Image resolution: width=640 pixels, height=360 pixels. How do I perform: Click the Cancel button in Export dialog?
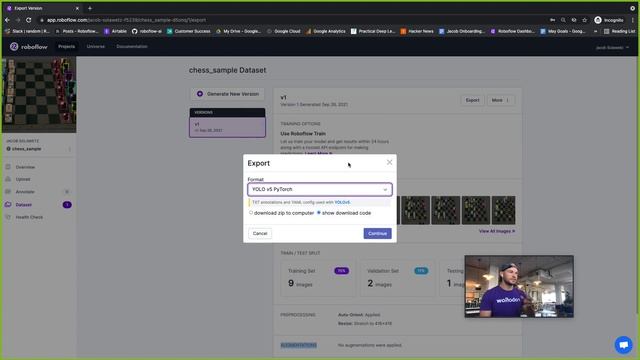click(260, 233)
